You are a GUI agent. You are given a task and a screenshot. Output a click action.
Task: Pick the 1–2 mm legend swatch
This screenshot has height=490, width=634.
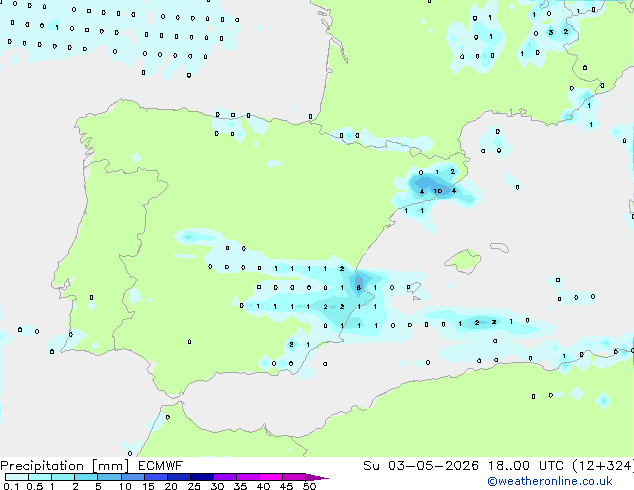pyautogui.click(x=63, y=477)
